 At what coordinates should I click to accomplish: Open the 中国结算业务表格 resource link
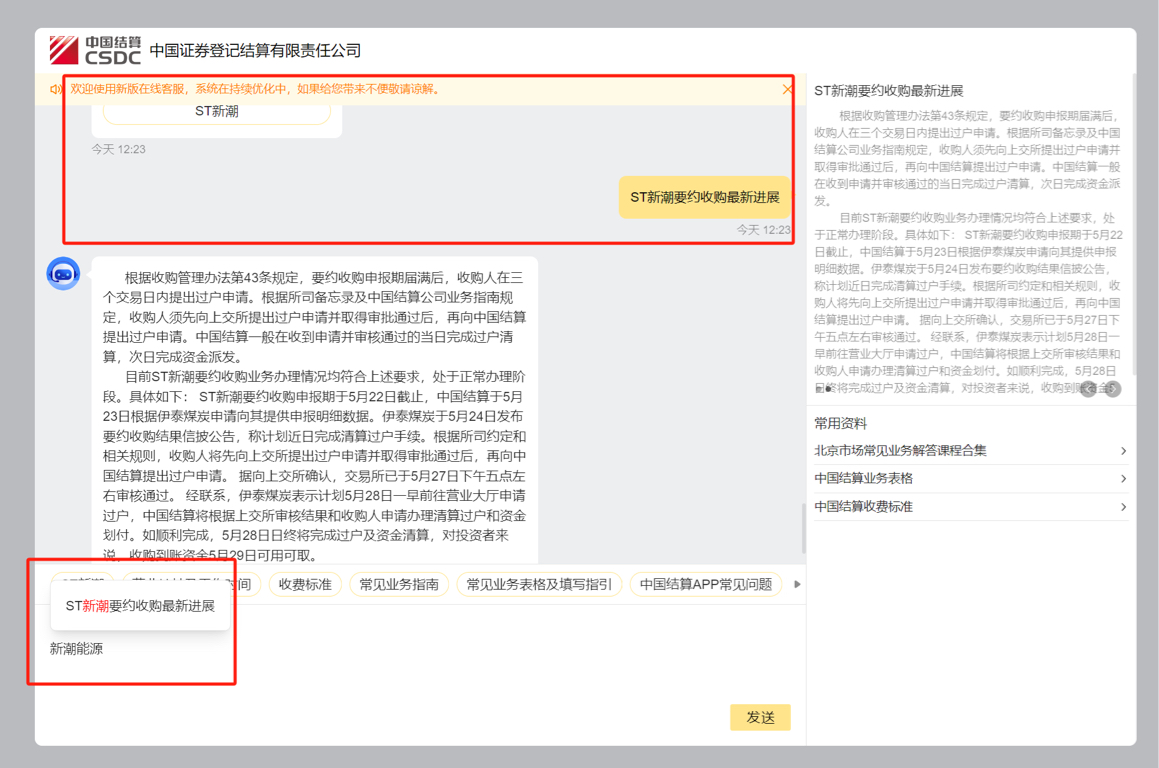pyautogui.click(x=971, y=478)
